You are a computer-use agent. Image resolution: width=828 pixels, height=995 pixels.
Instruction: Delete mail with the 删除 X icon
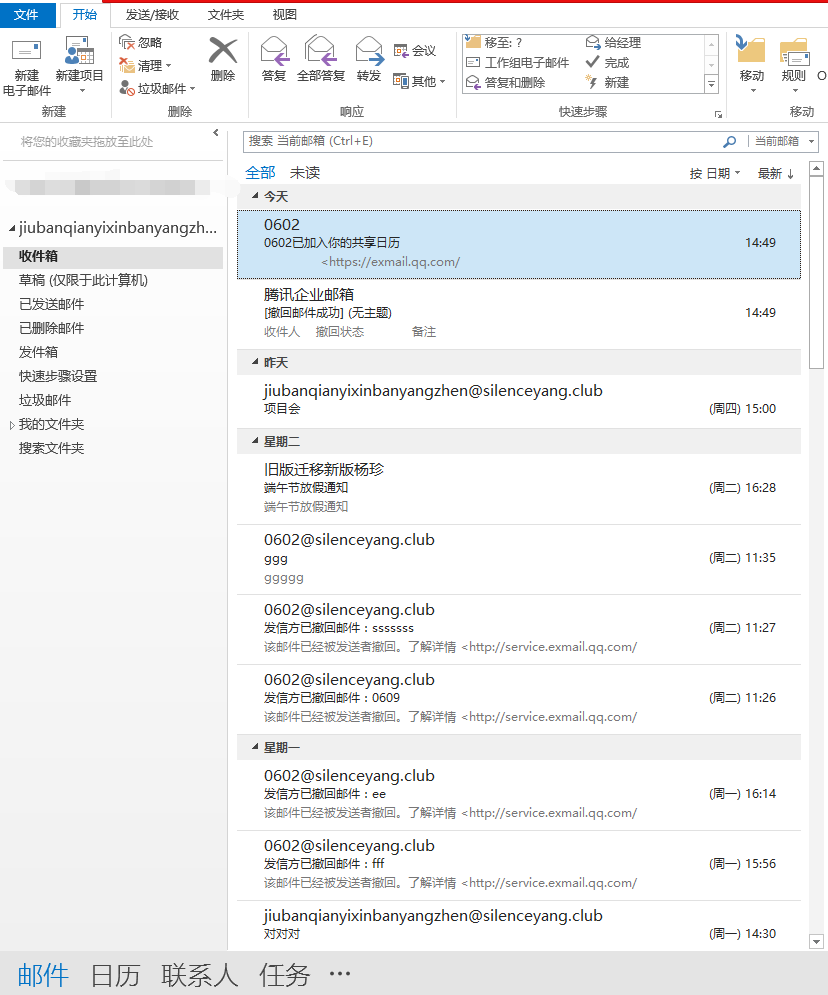point(223,50)
